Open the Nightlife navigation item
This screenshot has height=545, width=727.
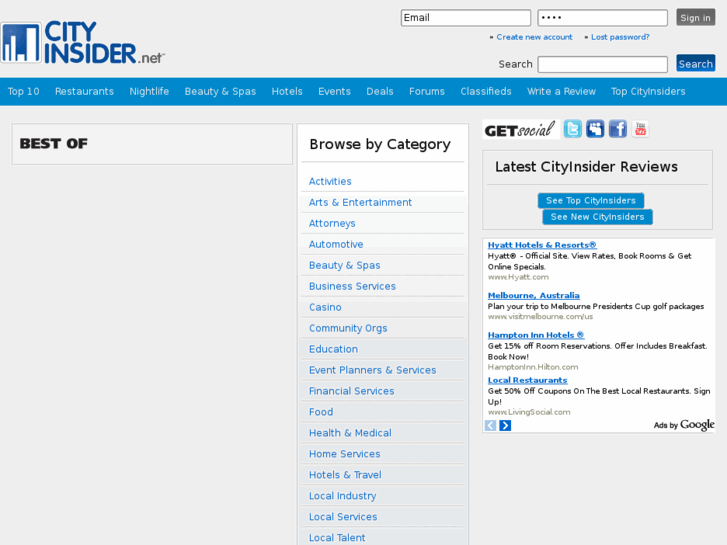click(x=149, y=91)
